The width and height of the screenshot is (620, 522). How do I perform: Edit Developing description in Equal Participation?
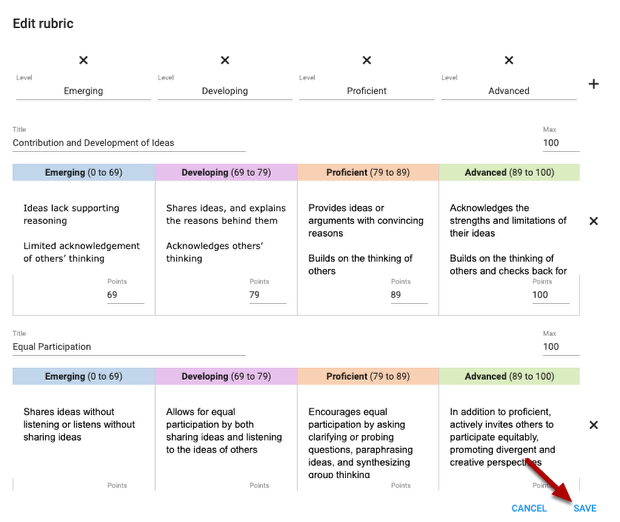[x=225, y=431]
